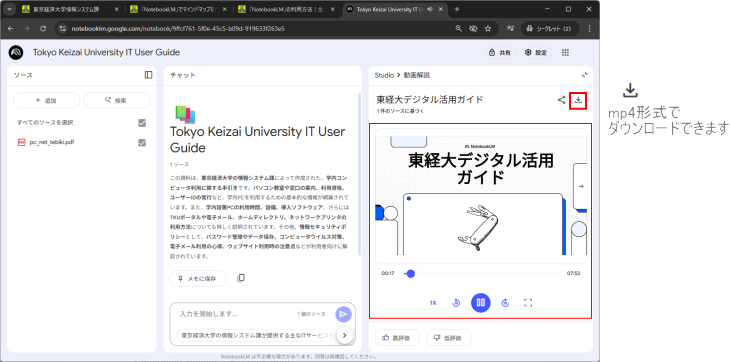Save the summary with メモに保存
Image resolution: width=730 pixels, height=362 pixels.
(x=198, y=279)
